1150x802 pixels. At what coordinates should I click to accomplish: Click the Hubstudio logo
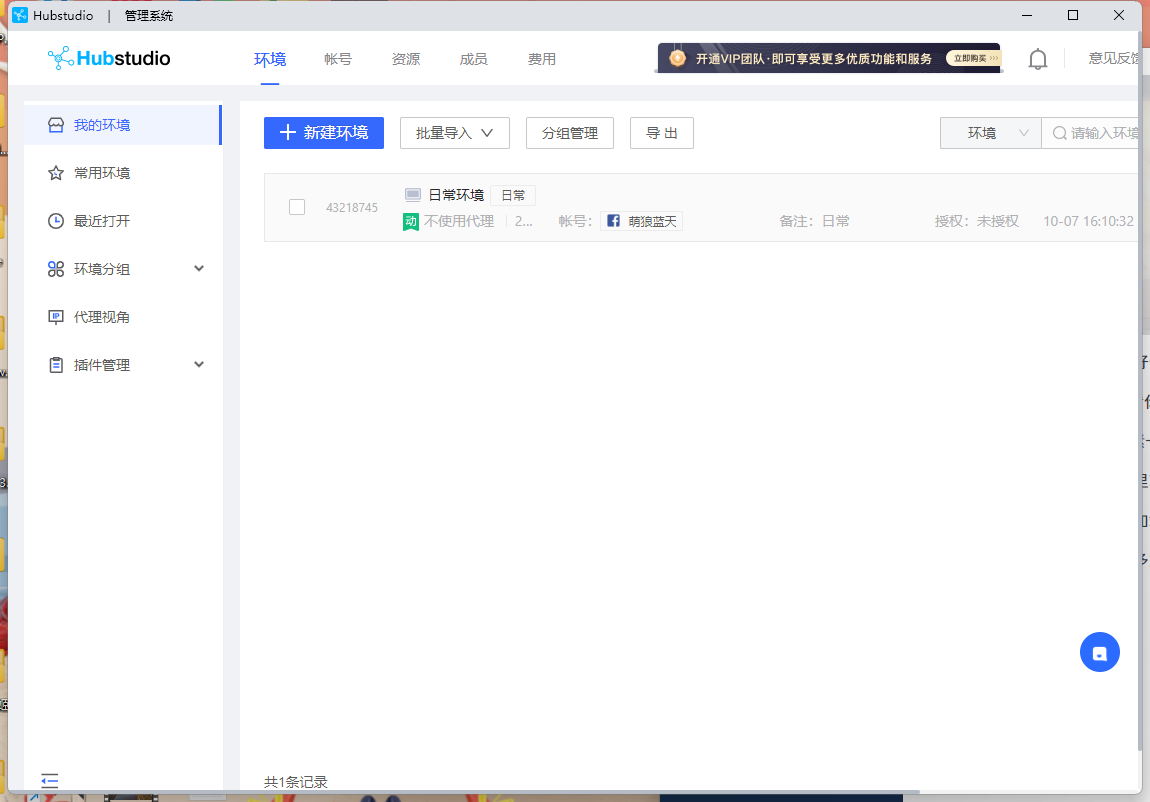108,58
